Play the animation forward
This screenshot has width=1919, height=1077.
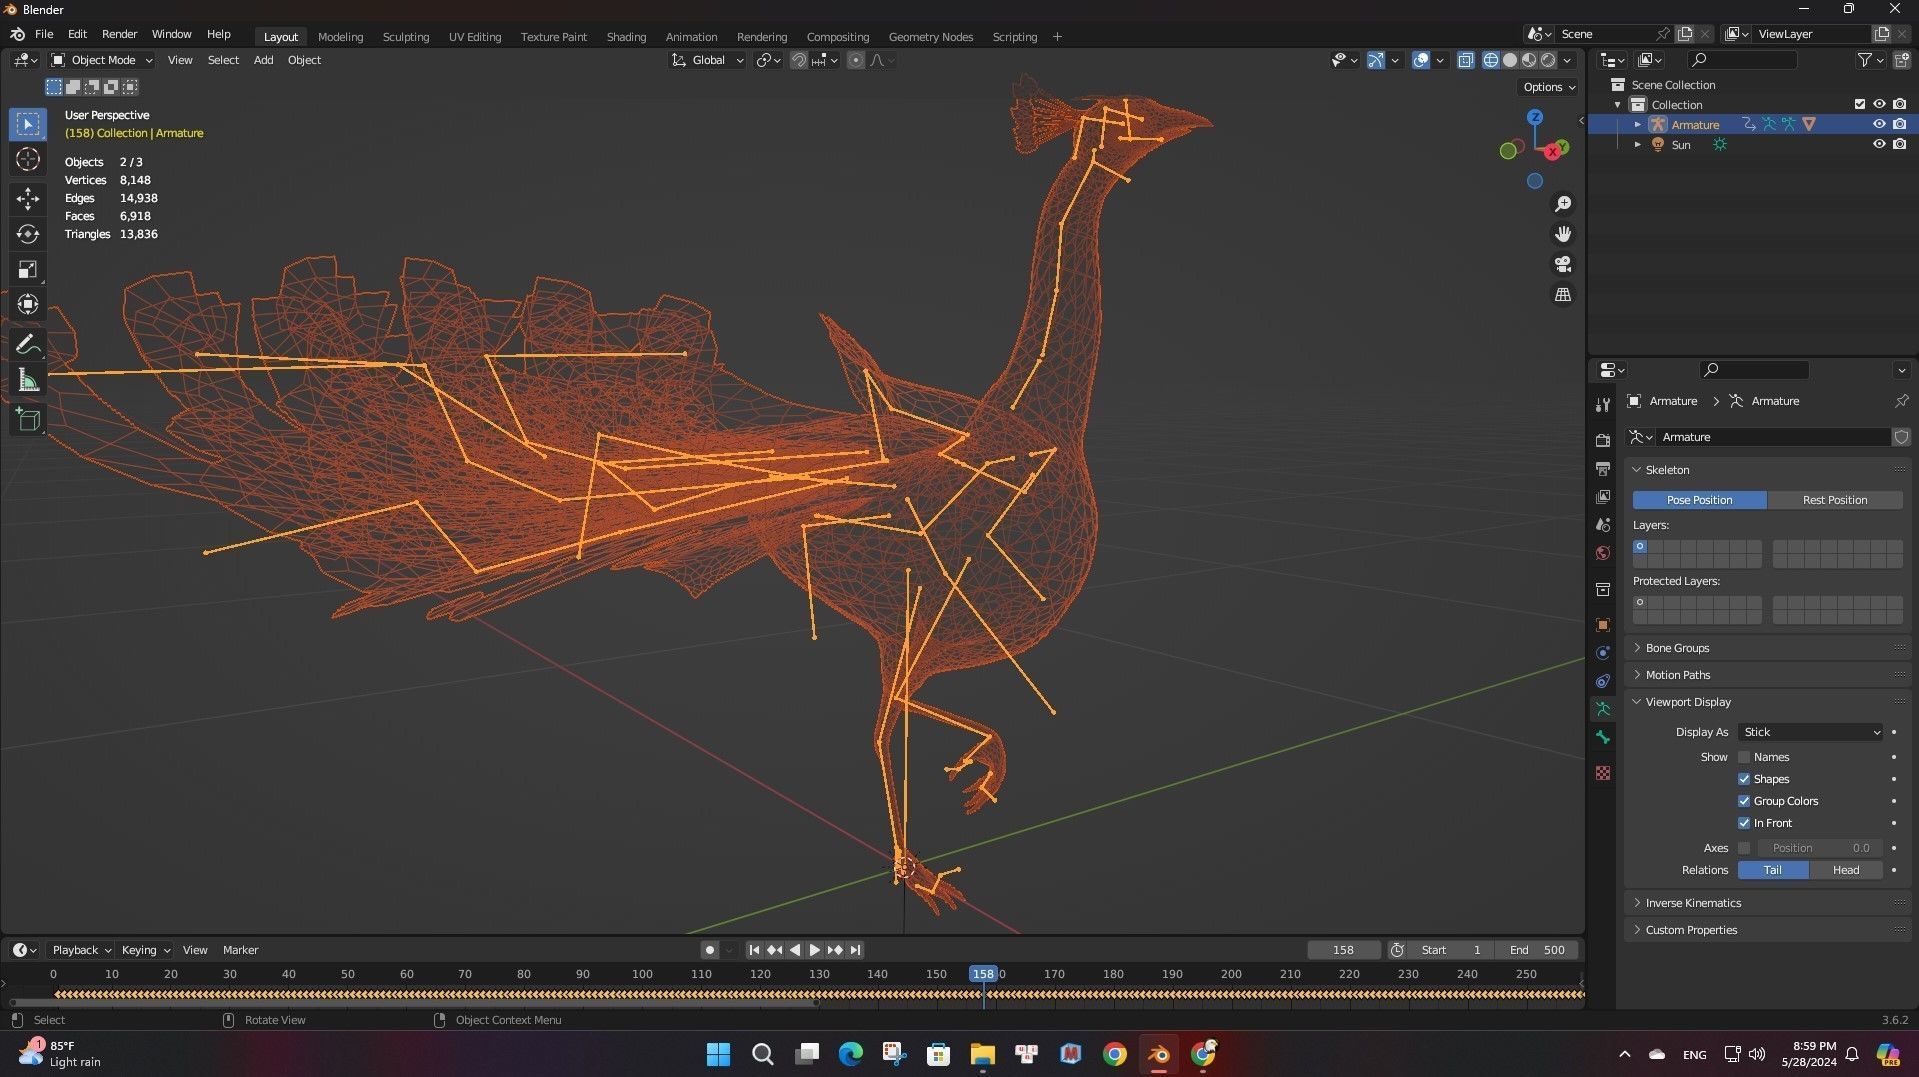pos(815,950)
